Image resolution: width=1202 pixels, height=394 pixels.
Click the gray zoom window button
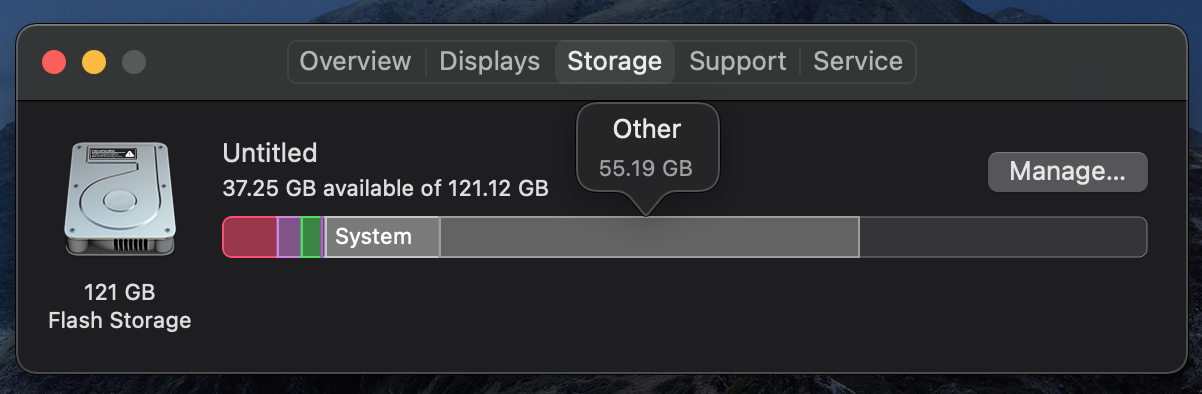(x=134, y=62)
